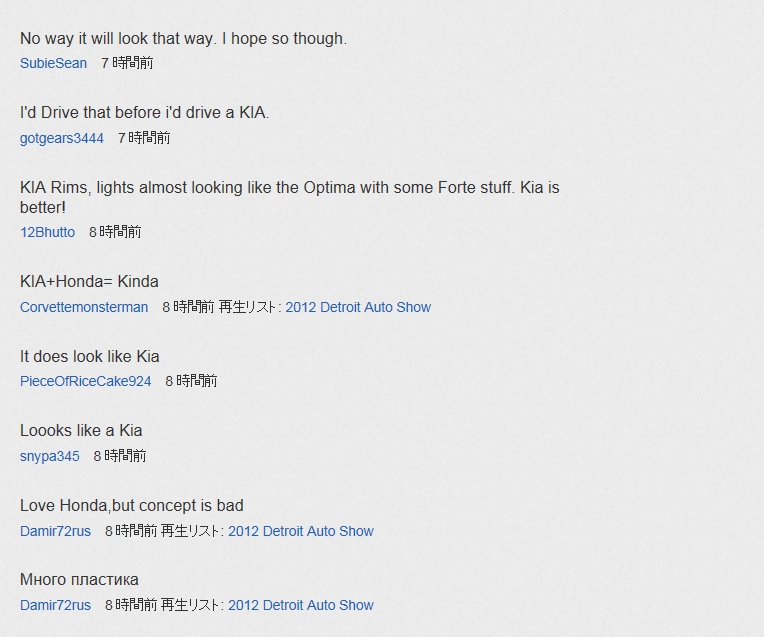Image resolution: width=764 pixels, height=637 pixels.
Task: Open SubieSean's user profile link
Action: (x=53, y=63)
